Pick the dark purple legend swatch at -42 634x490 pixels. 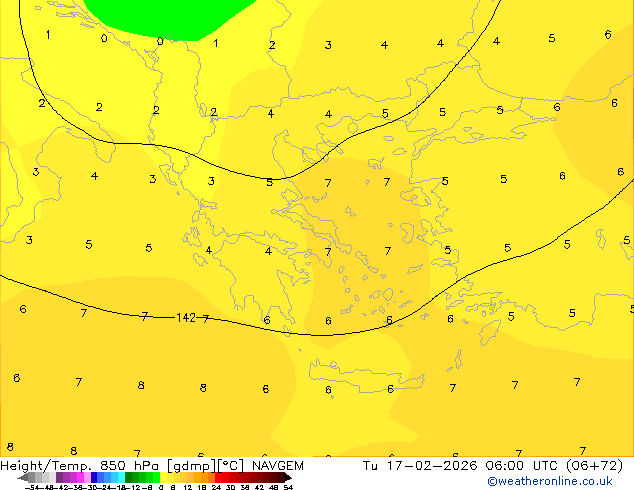click(x=59, y=477)
